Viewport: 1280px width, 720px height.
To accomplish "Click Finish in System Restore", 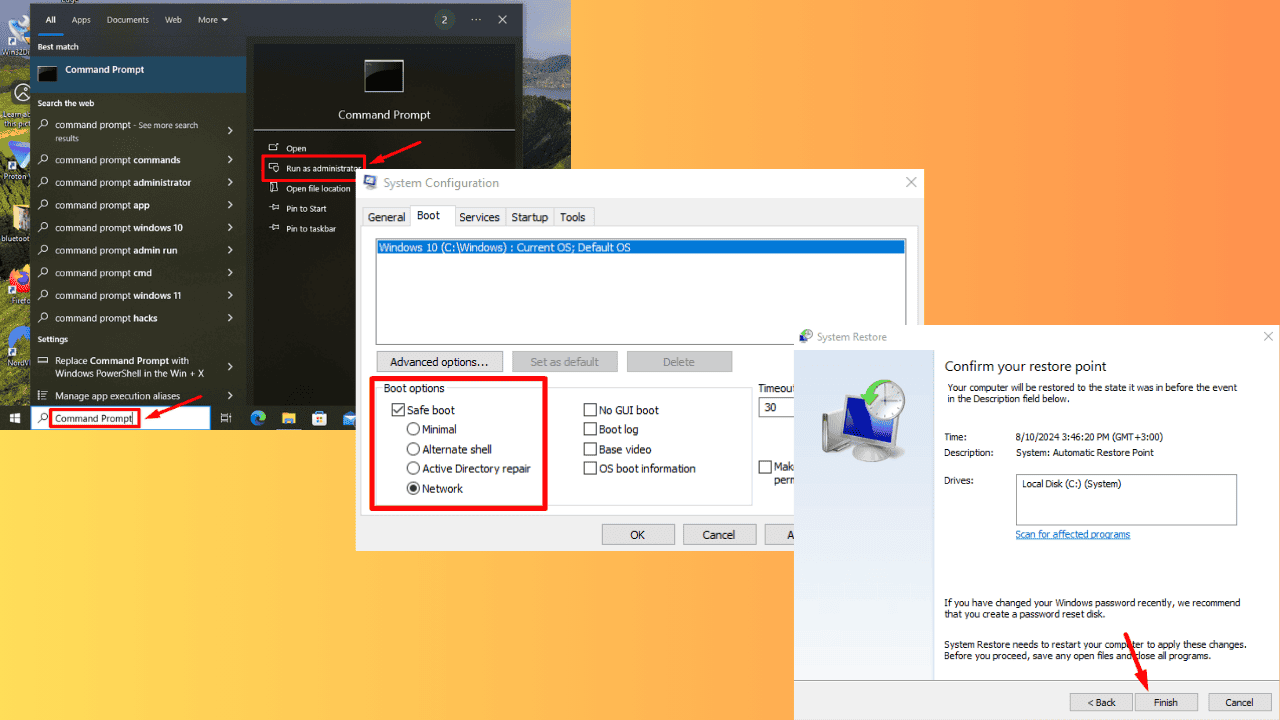I will coord(1165,702).
